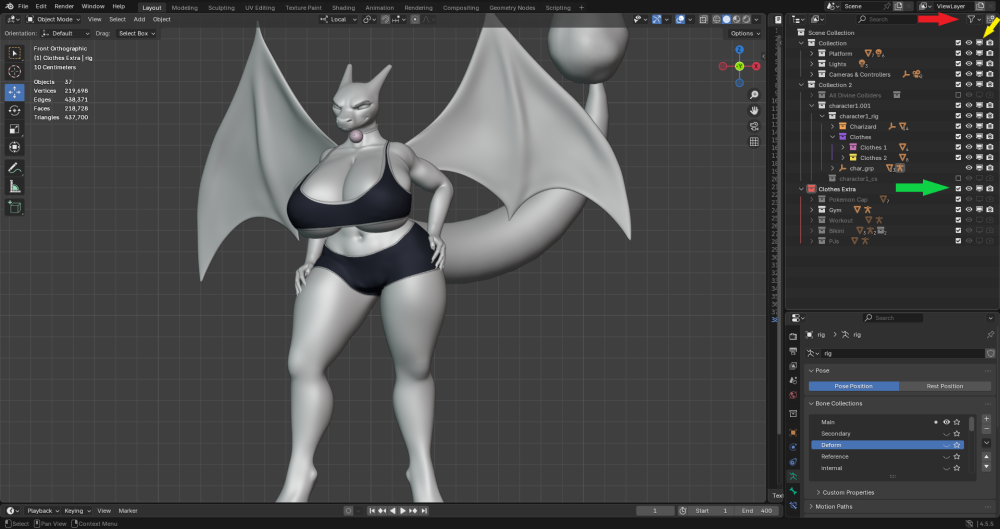Select the Select Box tool in toolbar
Viewport: 1000px width, 529px height.
(x=15, y=53)
